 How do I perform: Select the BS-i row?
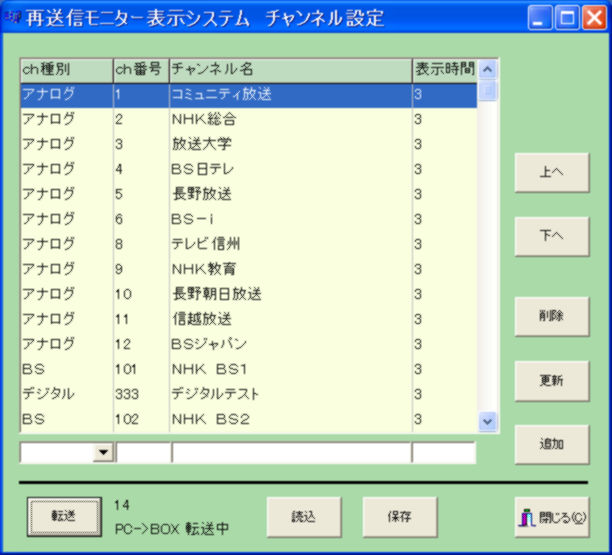tap(249, 219)
